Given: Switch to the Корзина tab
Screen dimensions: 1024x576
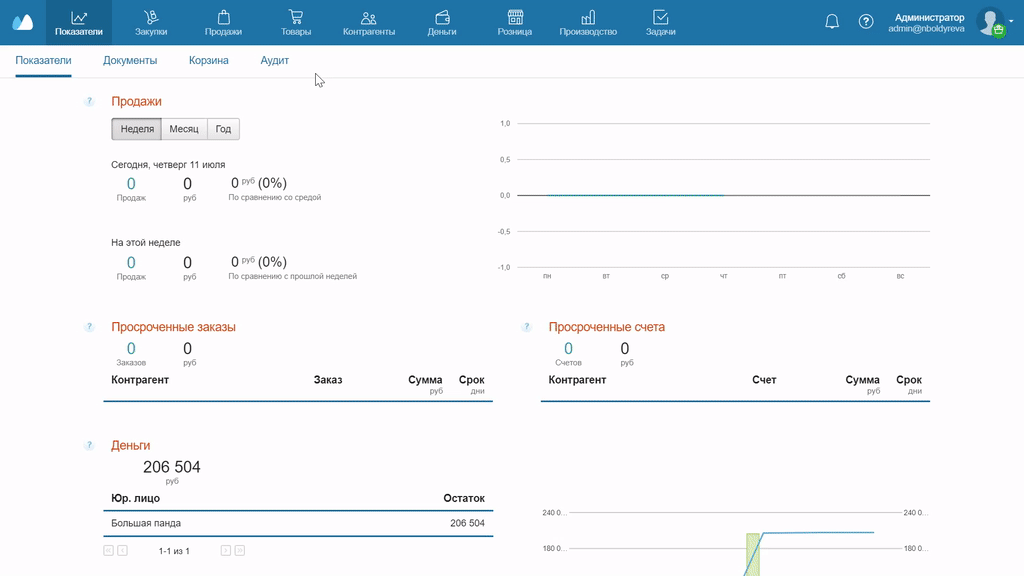Looking at the screenshot, I should [208, 61].
